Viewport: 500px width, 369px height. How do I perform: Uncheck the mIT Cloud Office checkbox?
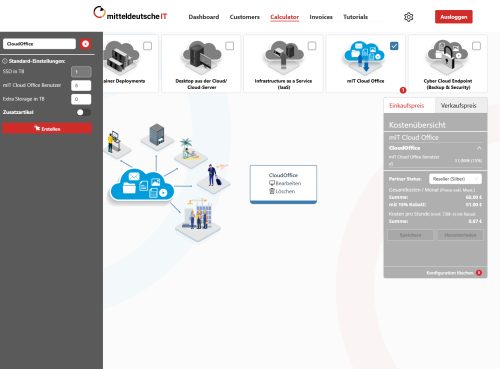point(394,46)
